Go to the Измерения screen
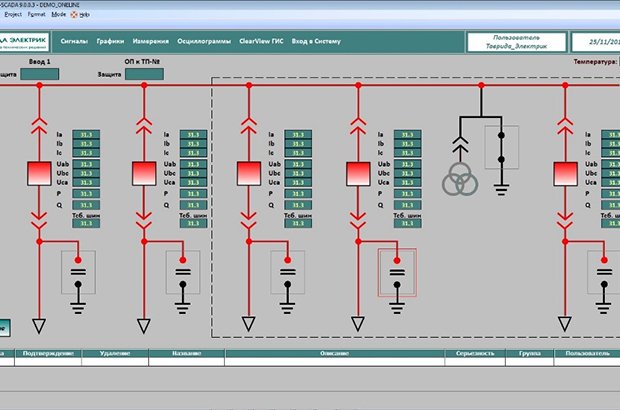The height and width of the screenshot is (410, 620). point(151,41)
